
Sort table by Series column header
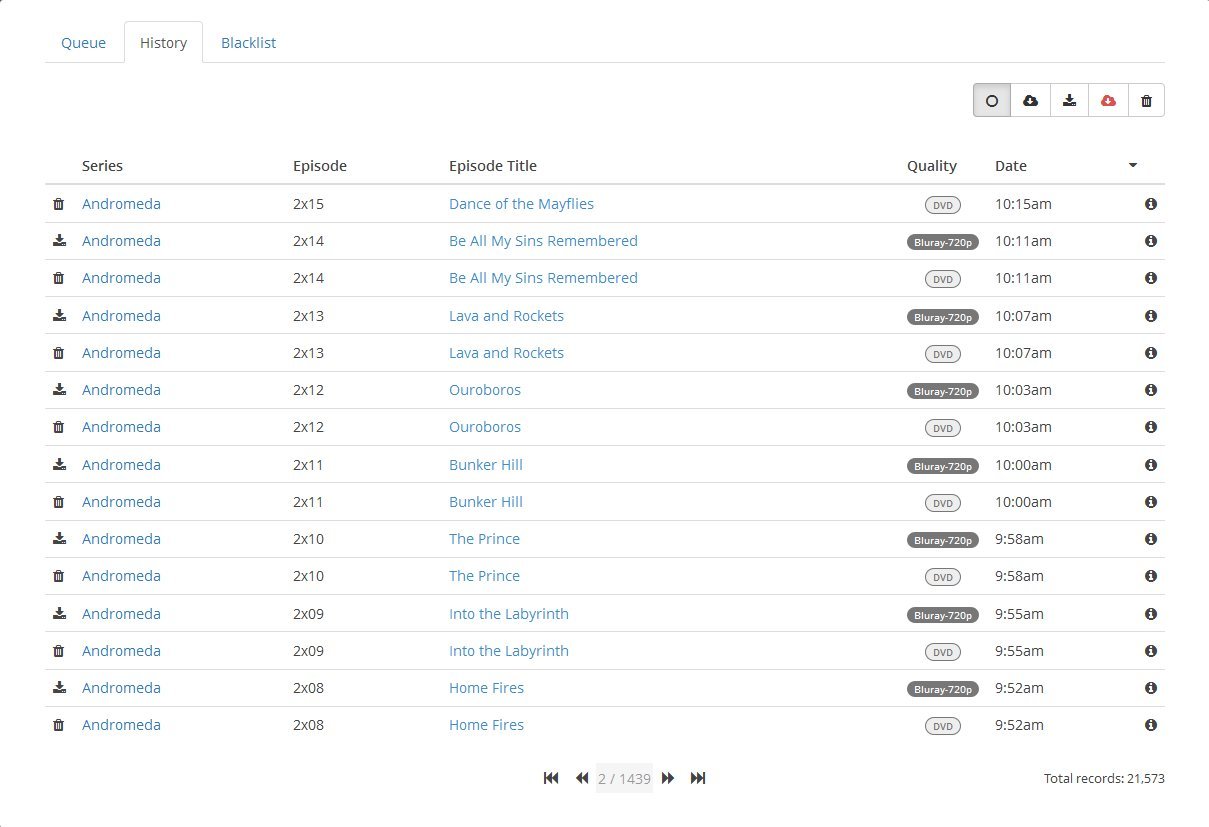(x=103, y=166)
